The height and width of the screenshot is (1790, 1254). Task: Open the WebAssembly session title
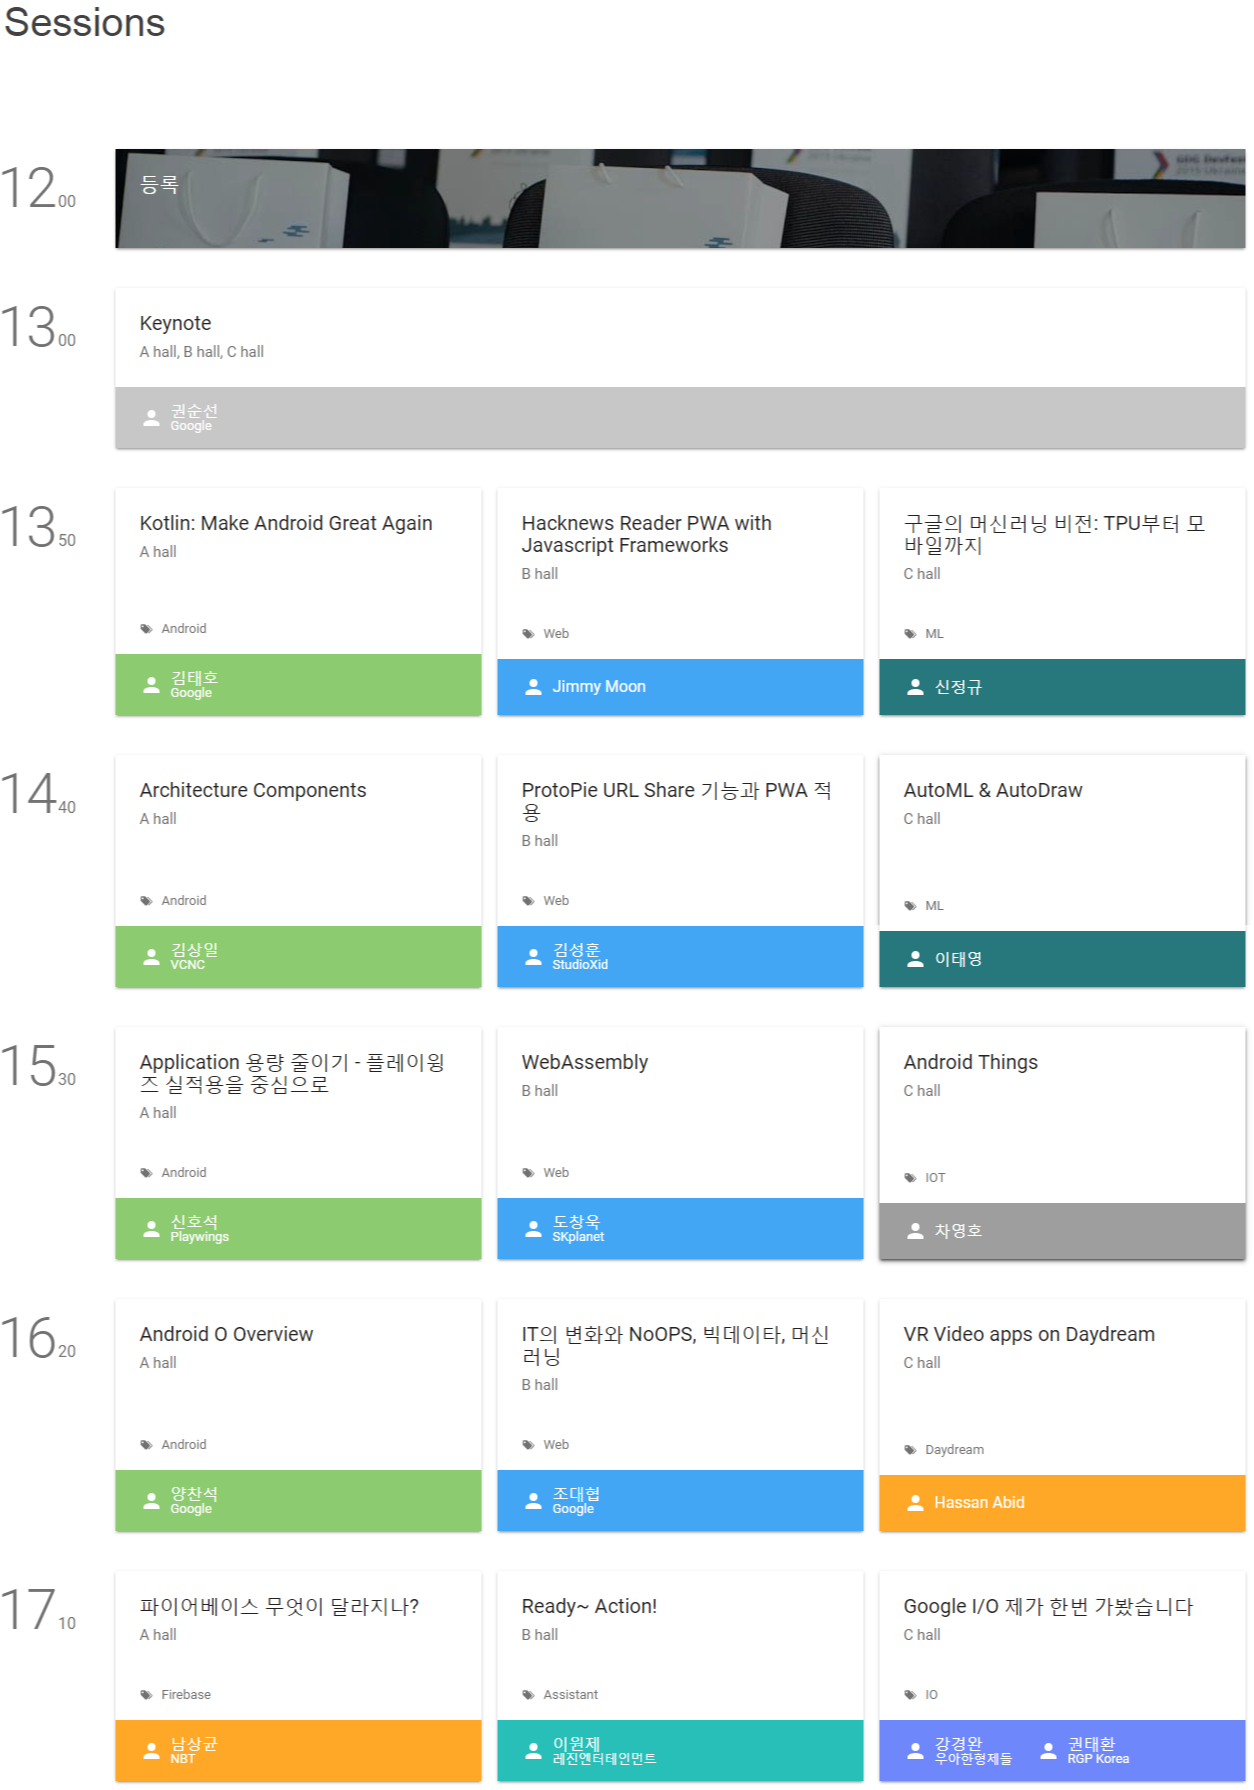coord(584,1062)
